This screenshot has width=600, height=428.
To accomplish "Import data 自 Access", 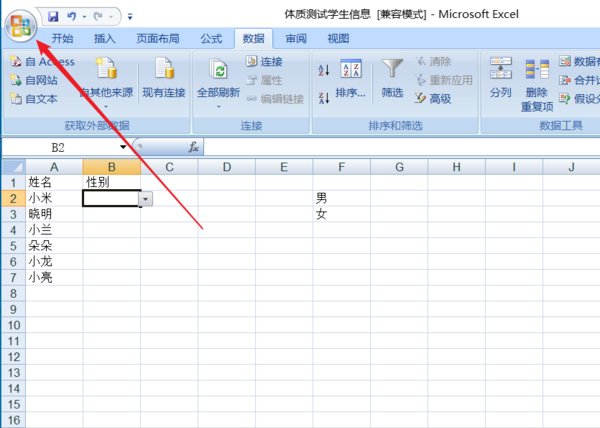I will pyautogui.click(x=42, y=62).
